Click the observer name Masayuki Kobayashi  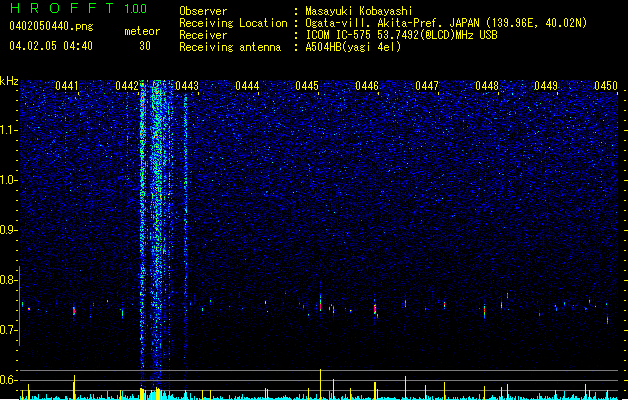(x=359, y=11)
